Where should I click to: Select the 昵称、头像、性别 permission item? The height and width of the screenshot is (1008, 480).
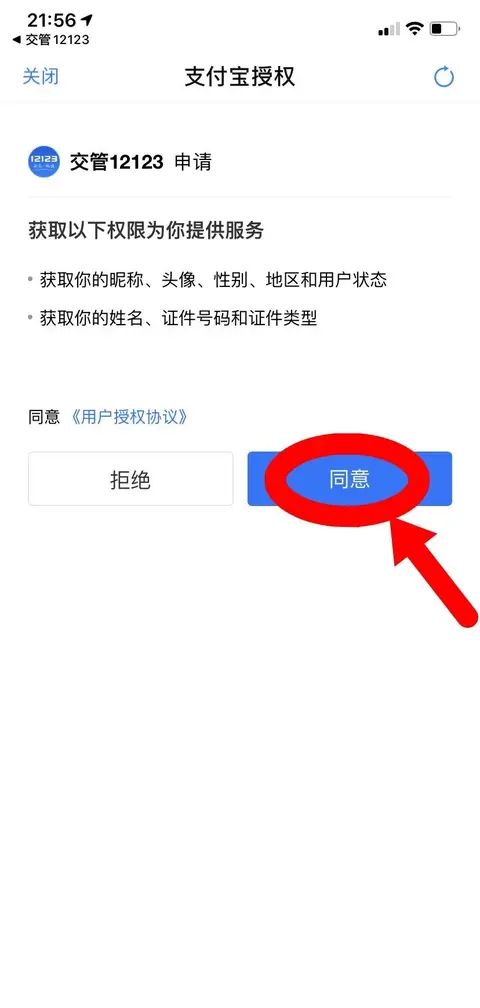coord(213,280)
